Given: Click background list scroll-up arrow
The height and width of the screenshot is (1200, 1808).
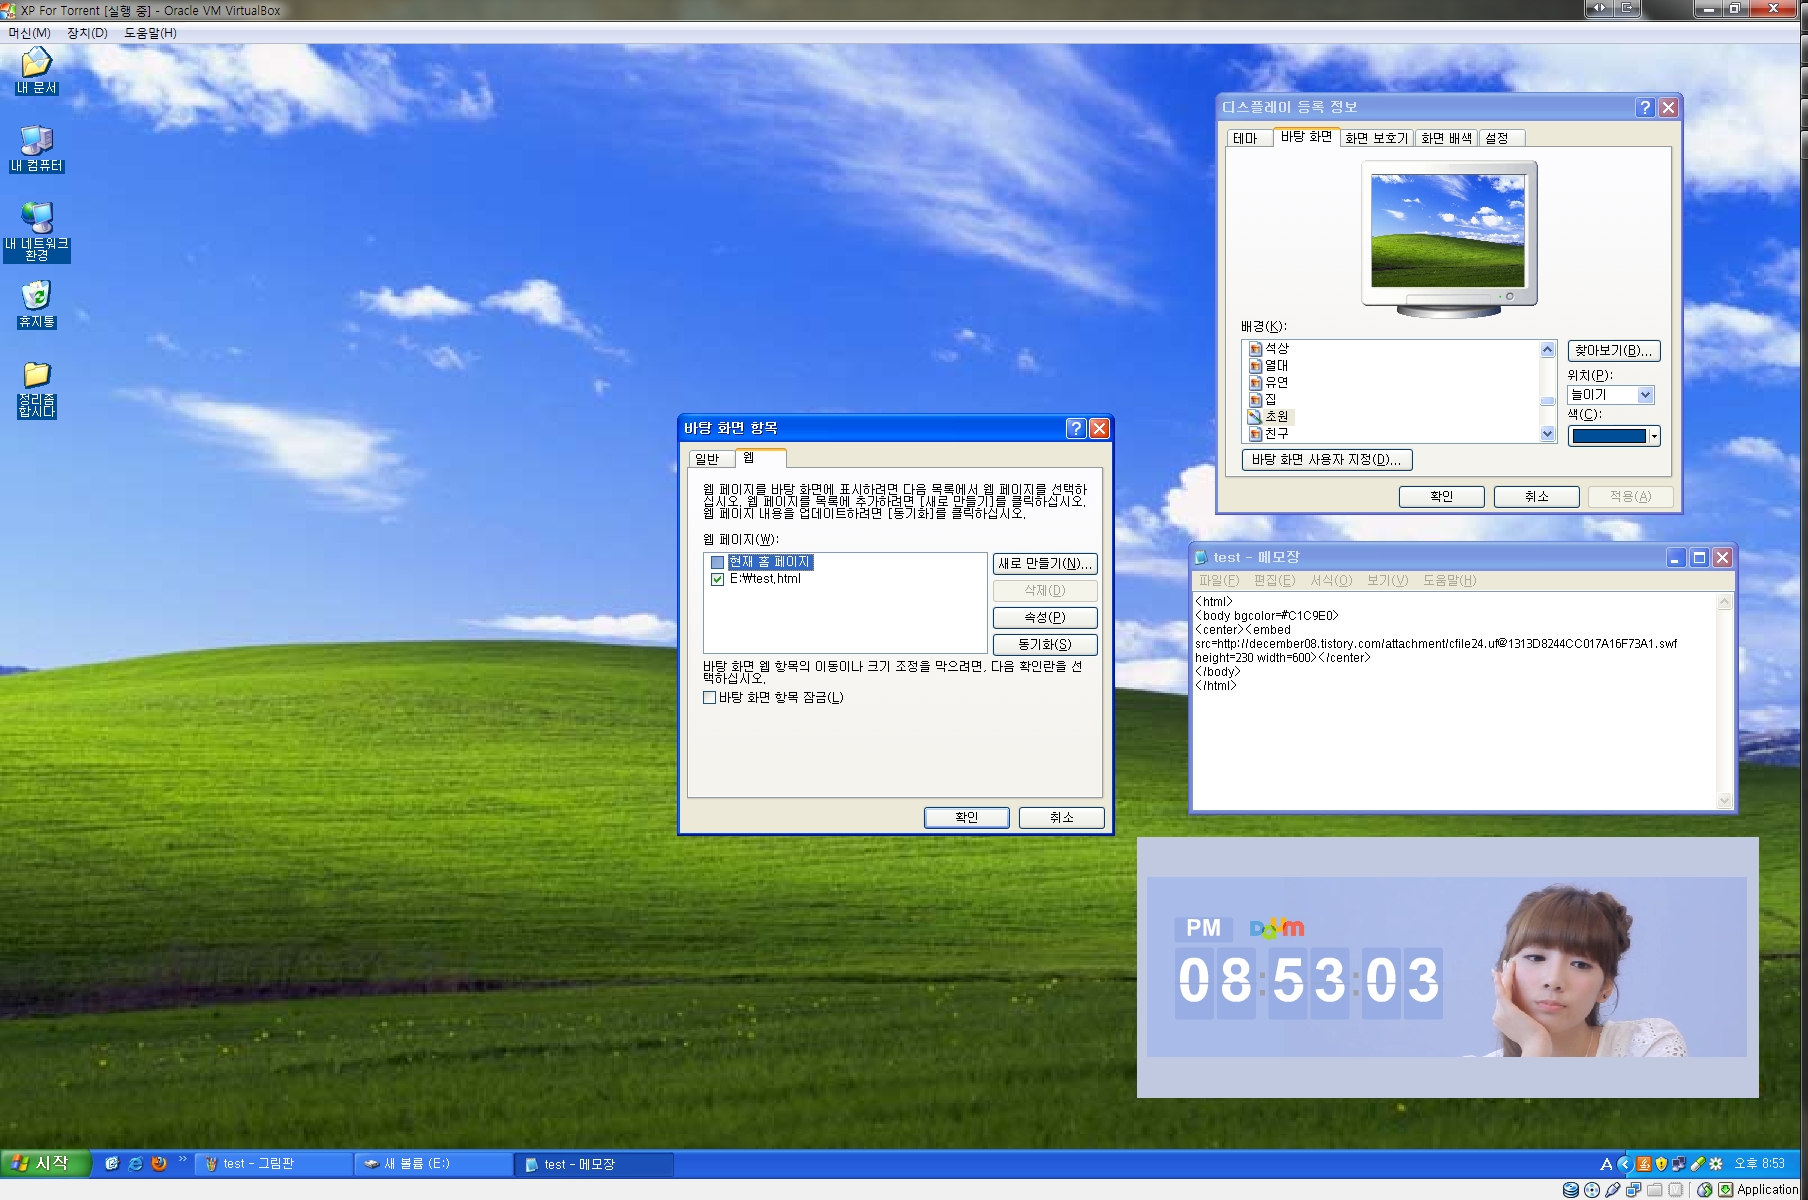Looking at the screenshot, I should coord(1548,349).
